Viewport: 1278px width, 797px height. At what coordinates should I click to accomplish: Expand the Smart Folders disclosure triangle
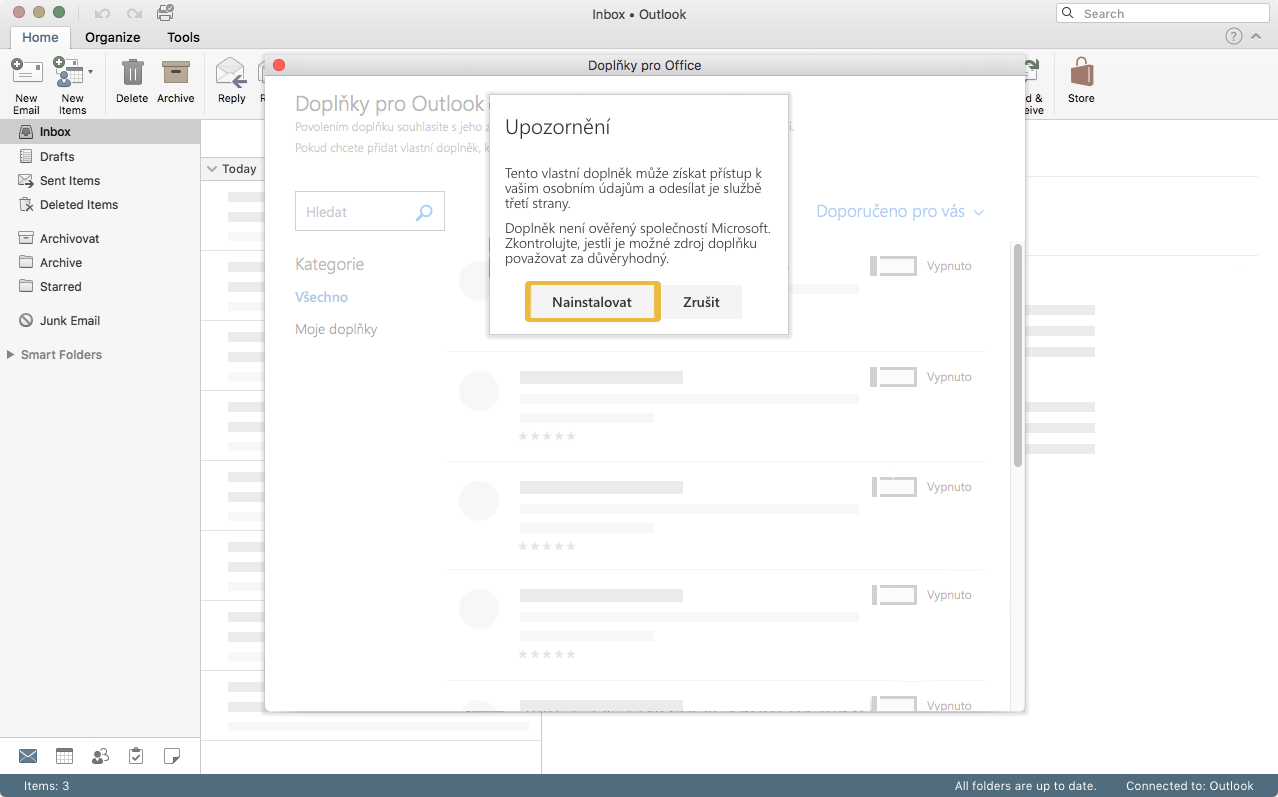[x=11, y=355]
